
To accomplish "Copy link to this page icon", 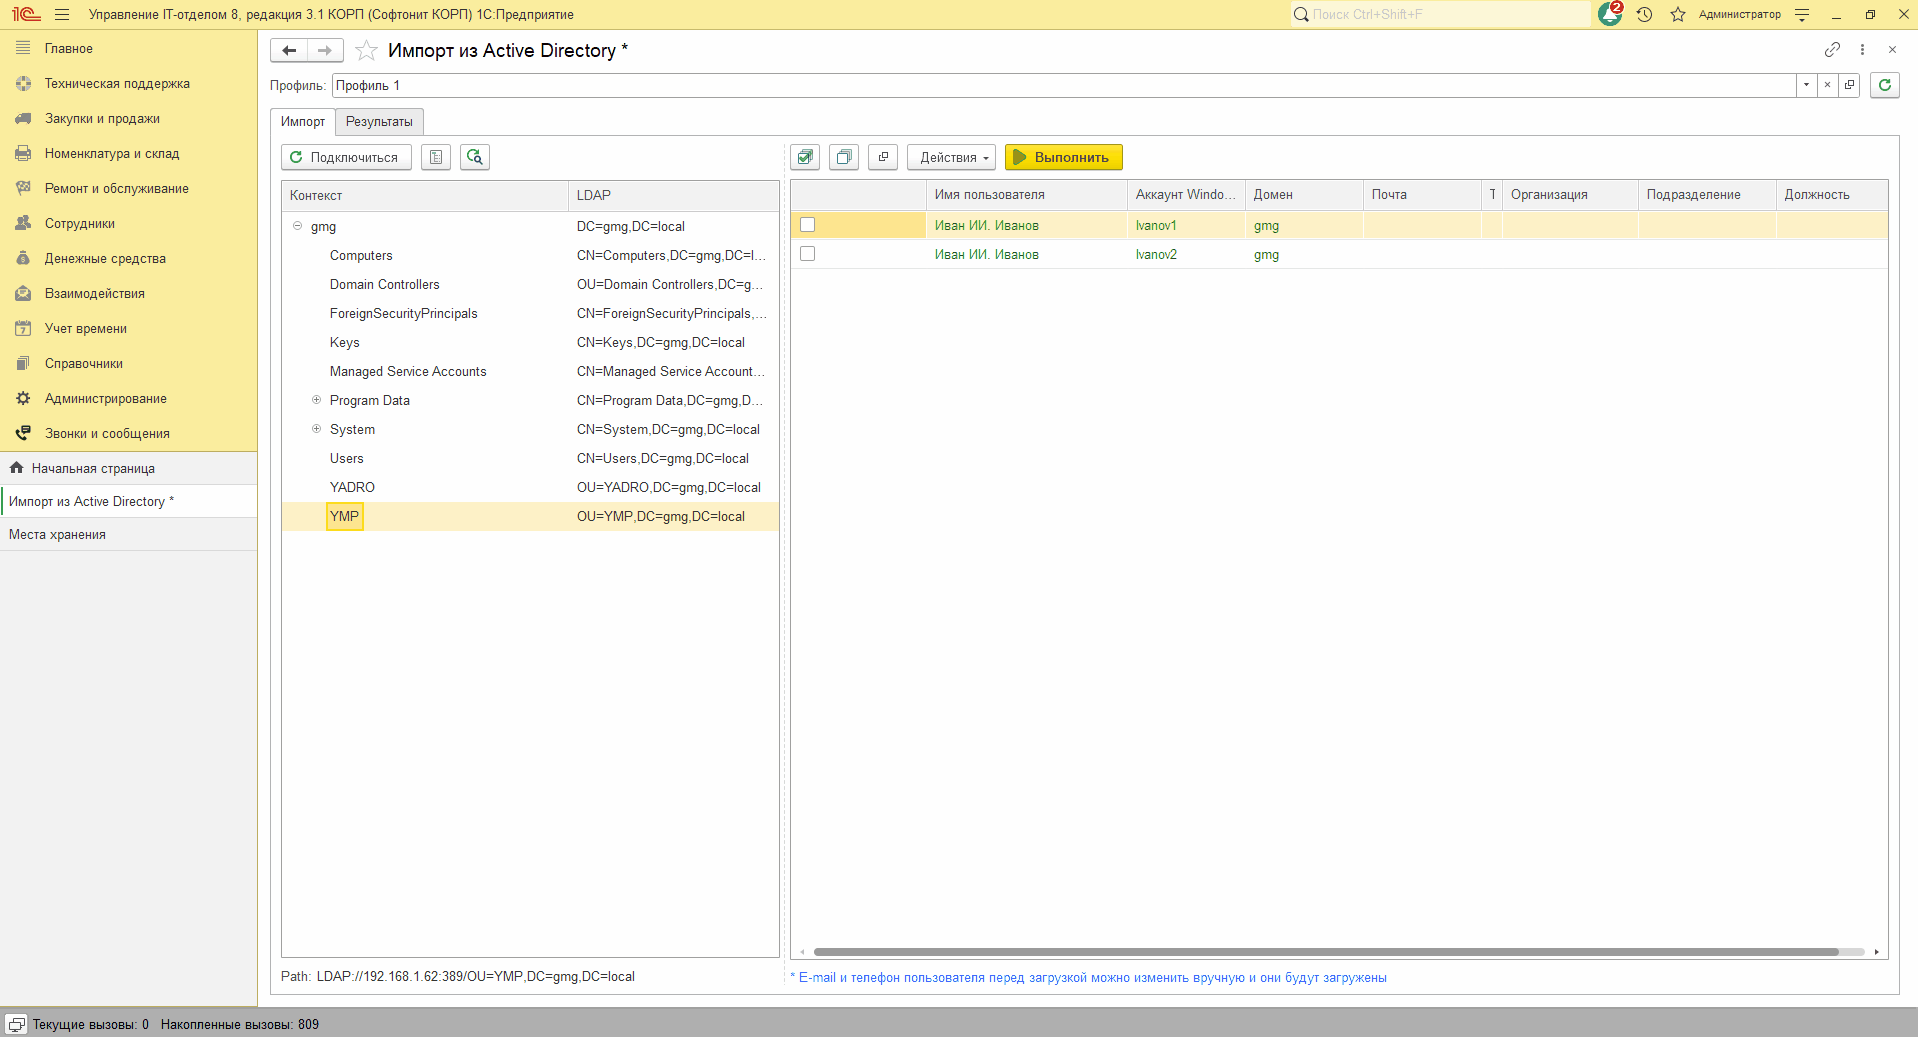I will [1832, 50].
